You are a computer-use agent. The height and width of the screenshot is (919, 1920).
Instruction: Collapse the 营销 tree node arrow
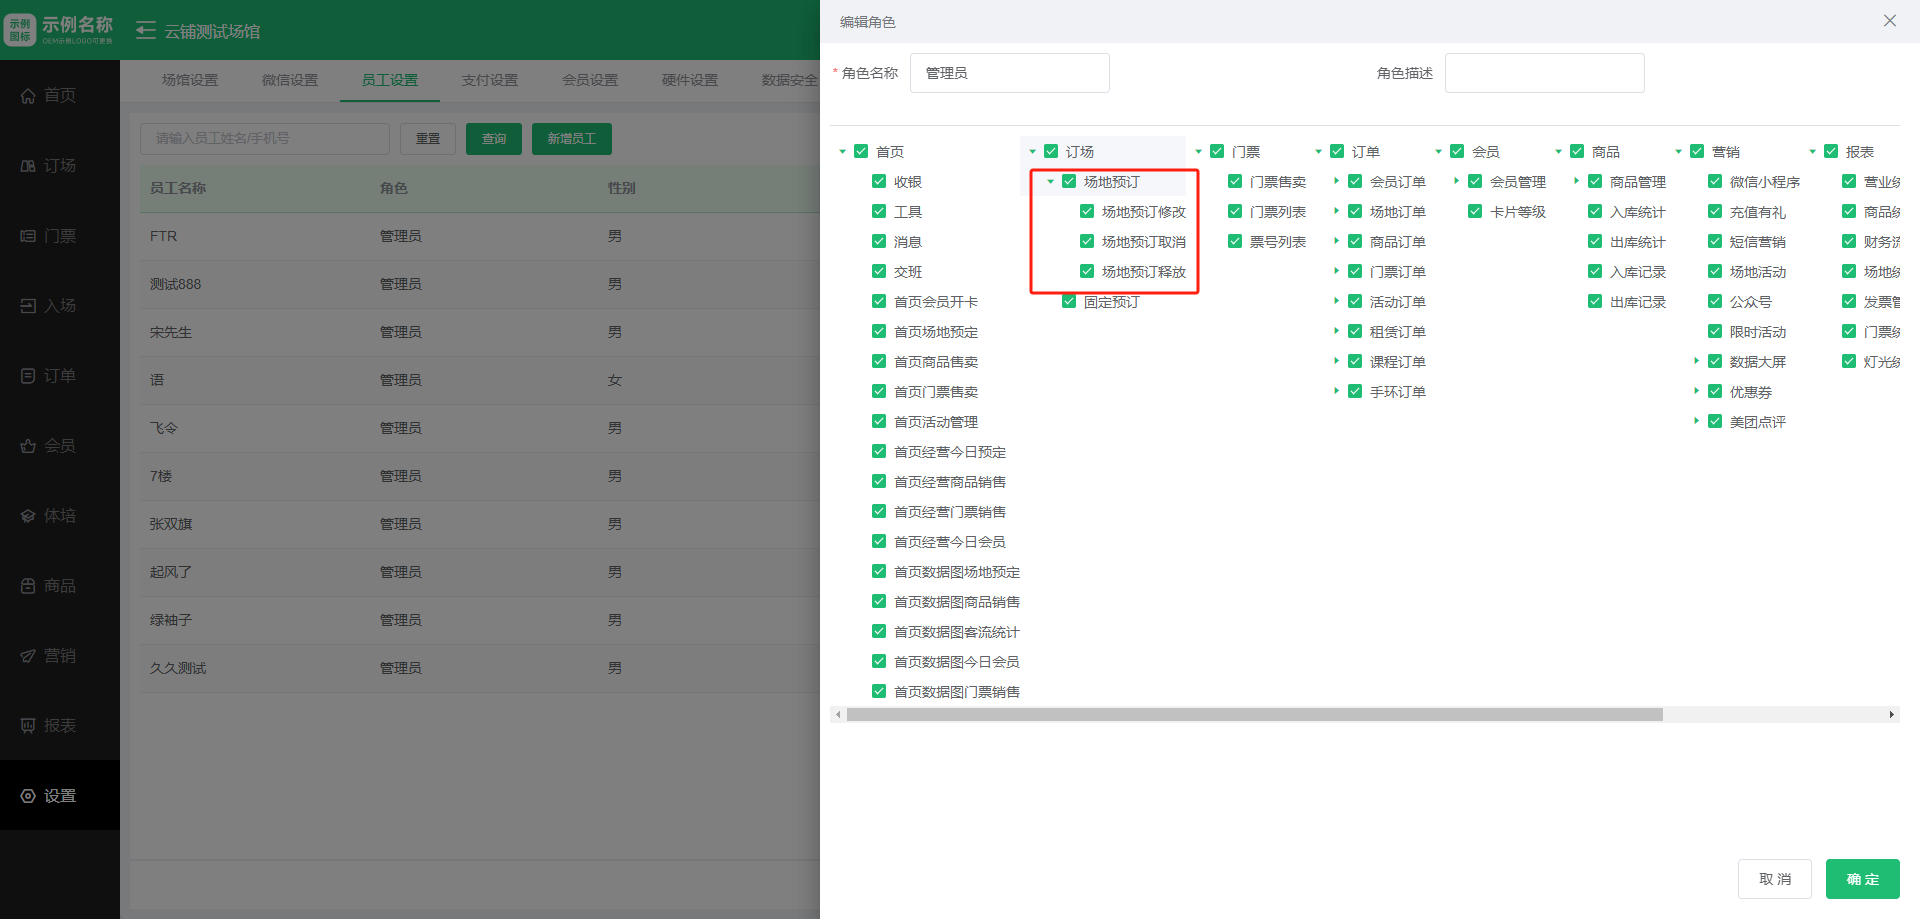(x=1679, y=152)
